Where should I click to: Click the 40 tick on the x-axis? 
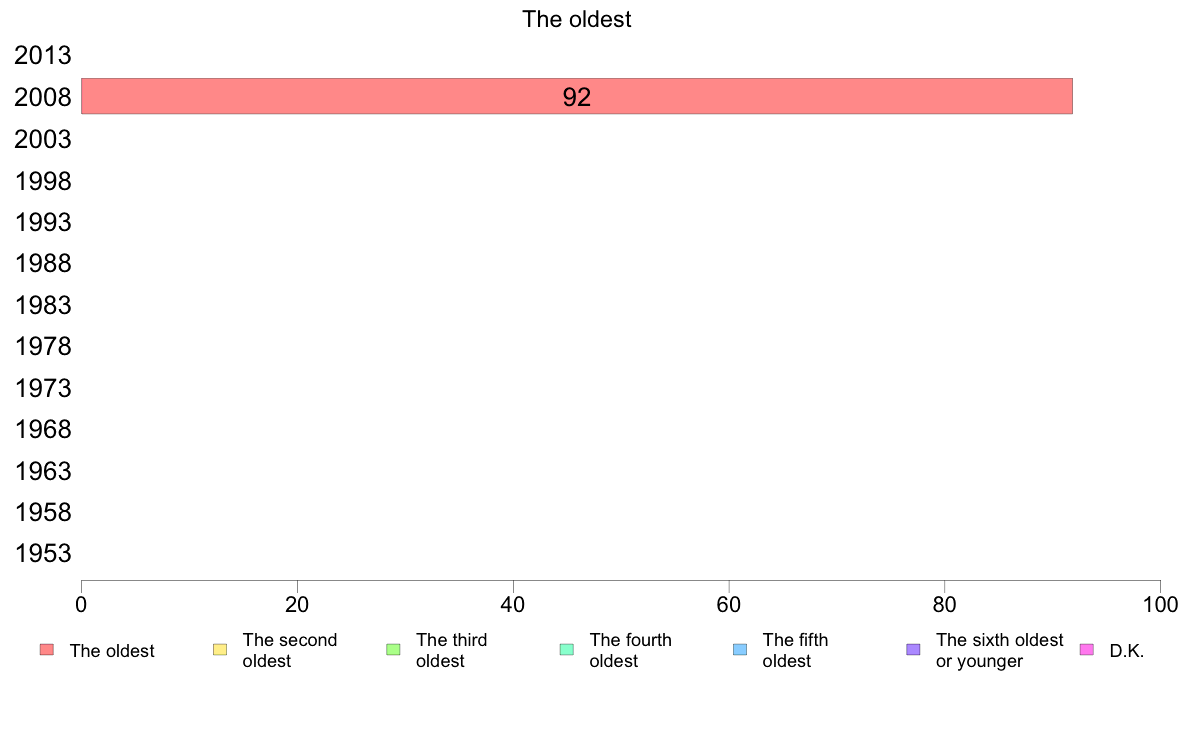coord(513,604)
